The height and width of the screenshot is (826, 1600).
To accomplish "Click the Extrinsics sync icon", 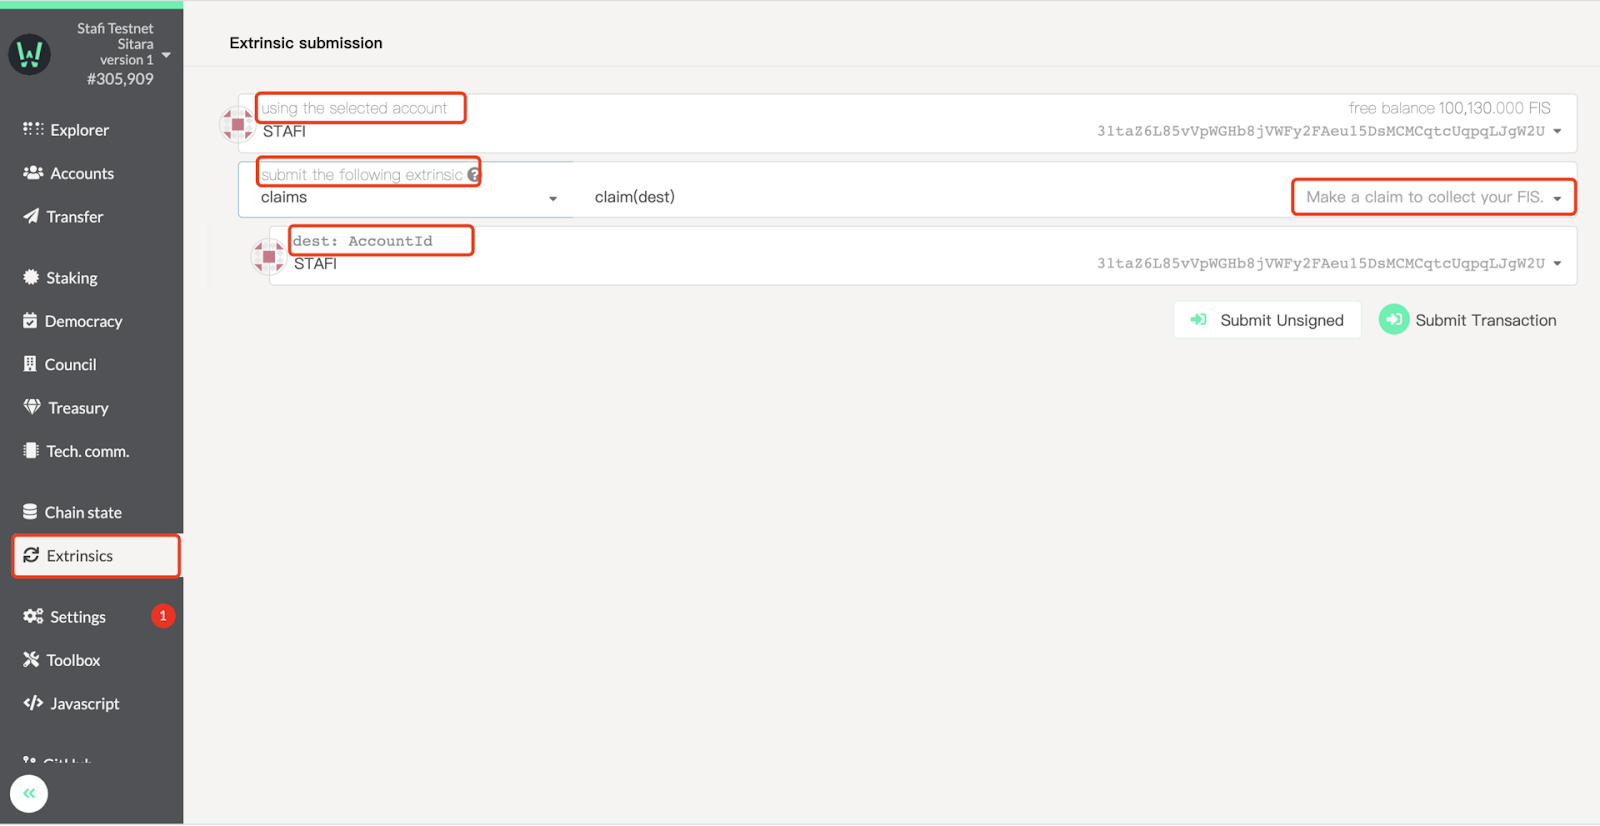I will (31, 555).
